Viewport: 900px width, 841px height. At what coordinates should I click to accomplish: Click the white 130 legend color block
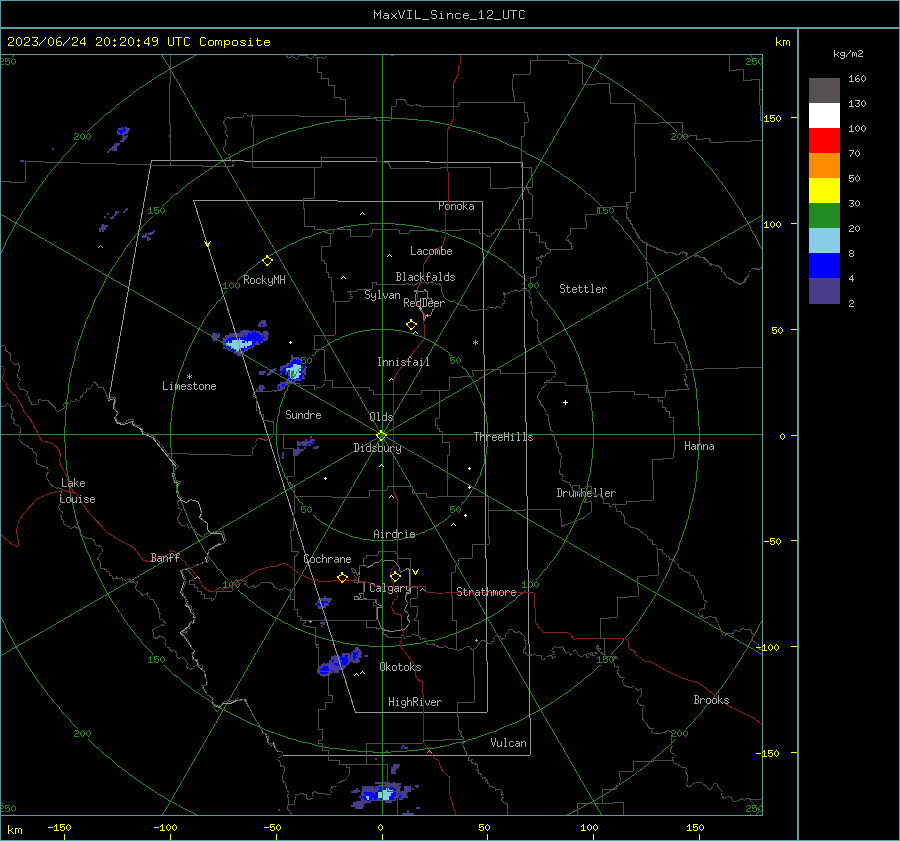tap(824, 116)
